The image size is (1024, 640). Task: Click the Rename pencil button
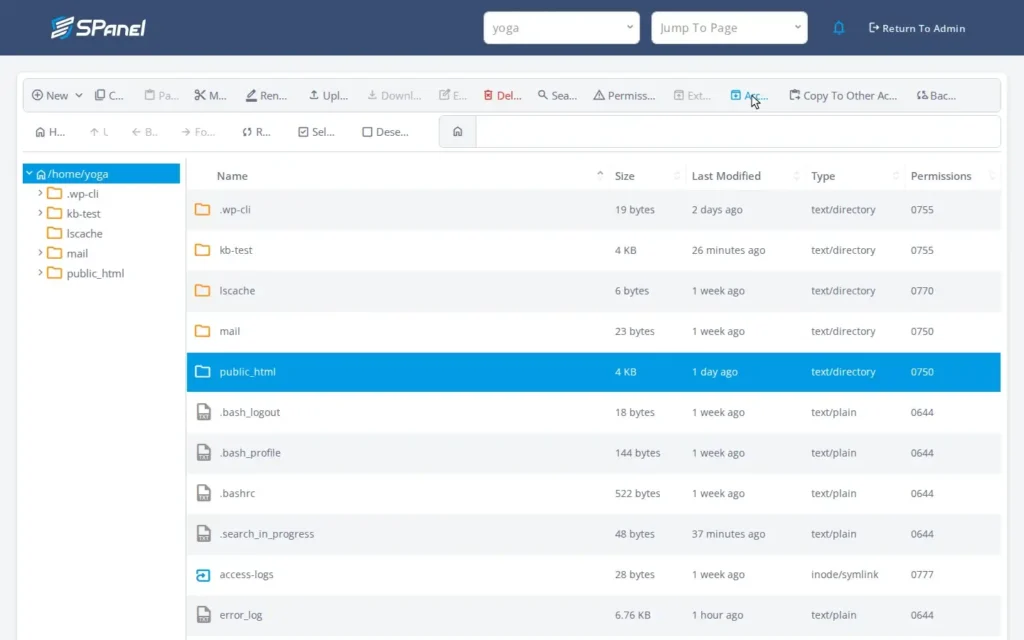pos(266,95)
